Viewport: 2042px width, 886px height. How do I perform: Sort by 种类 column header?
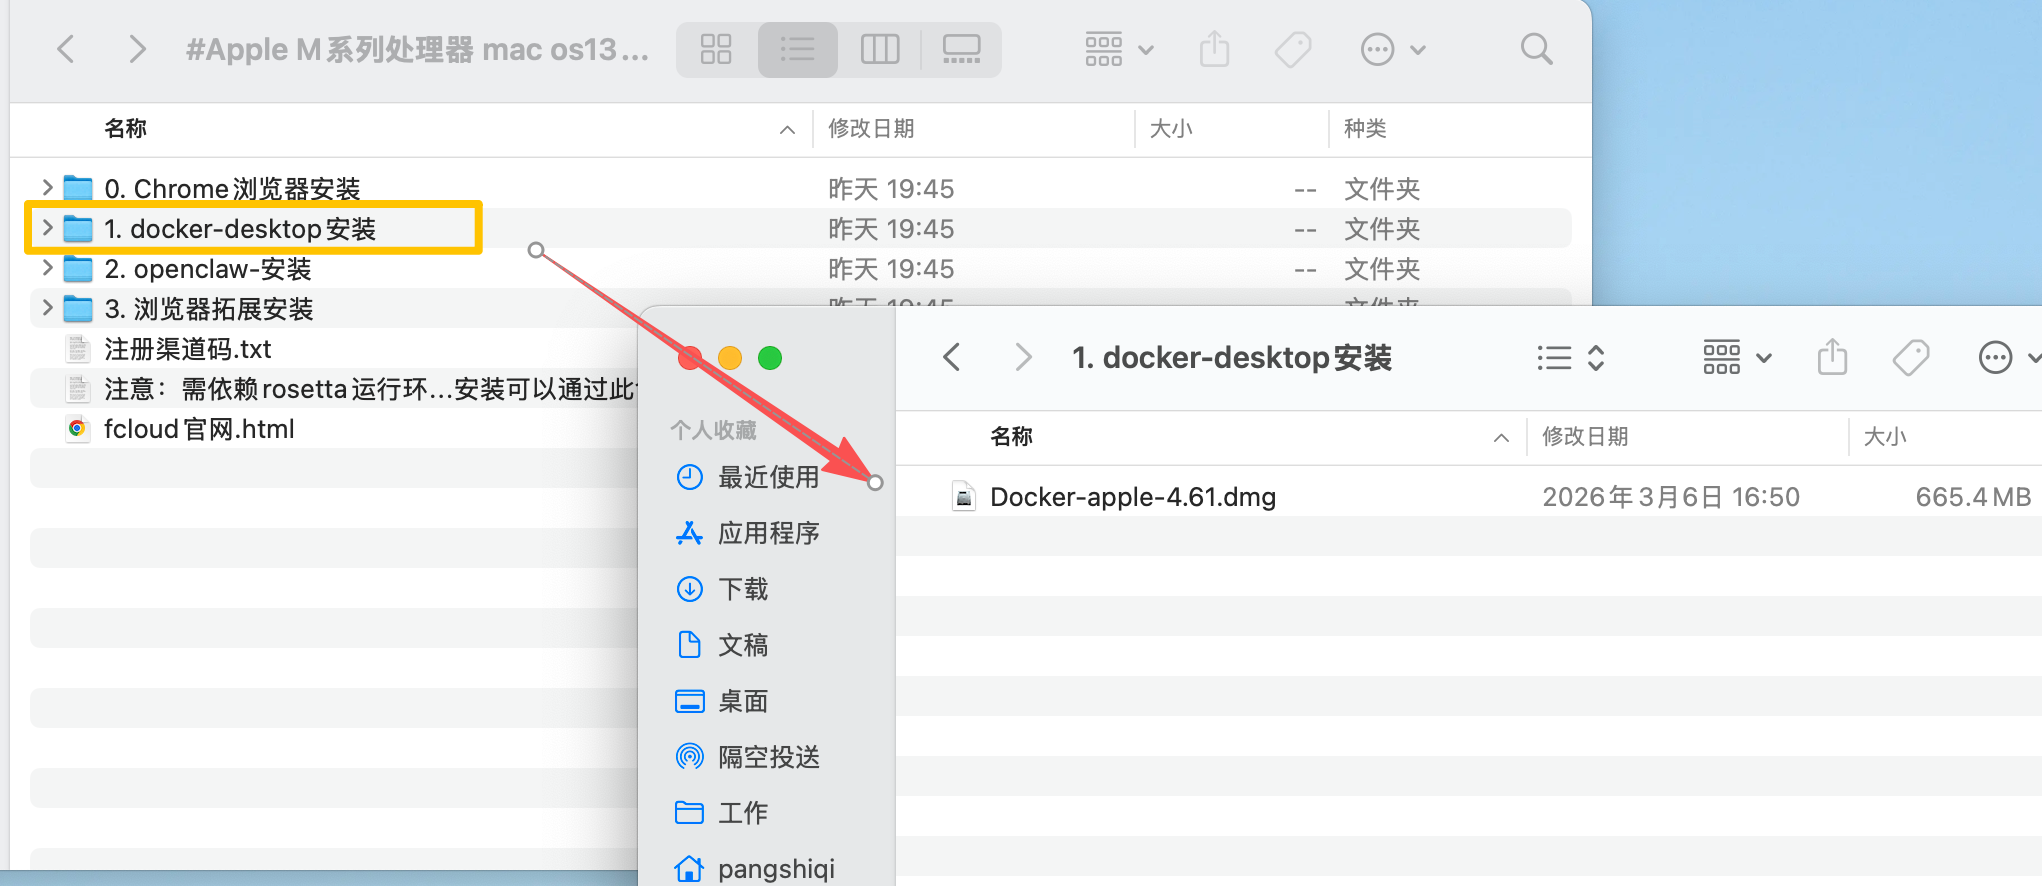point(1365,128)
